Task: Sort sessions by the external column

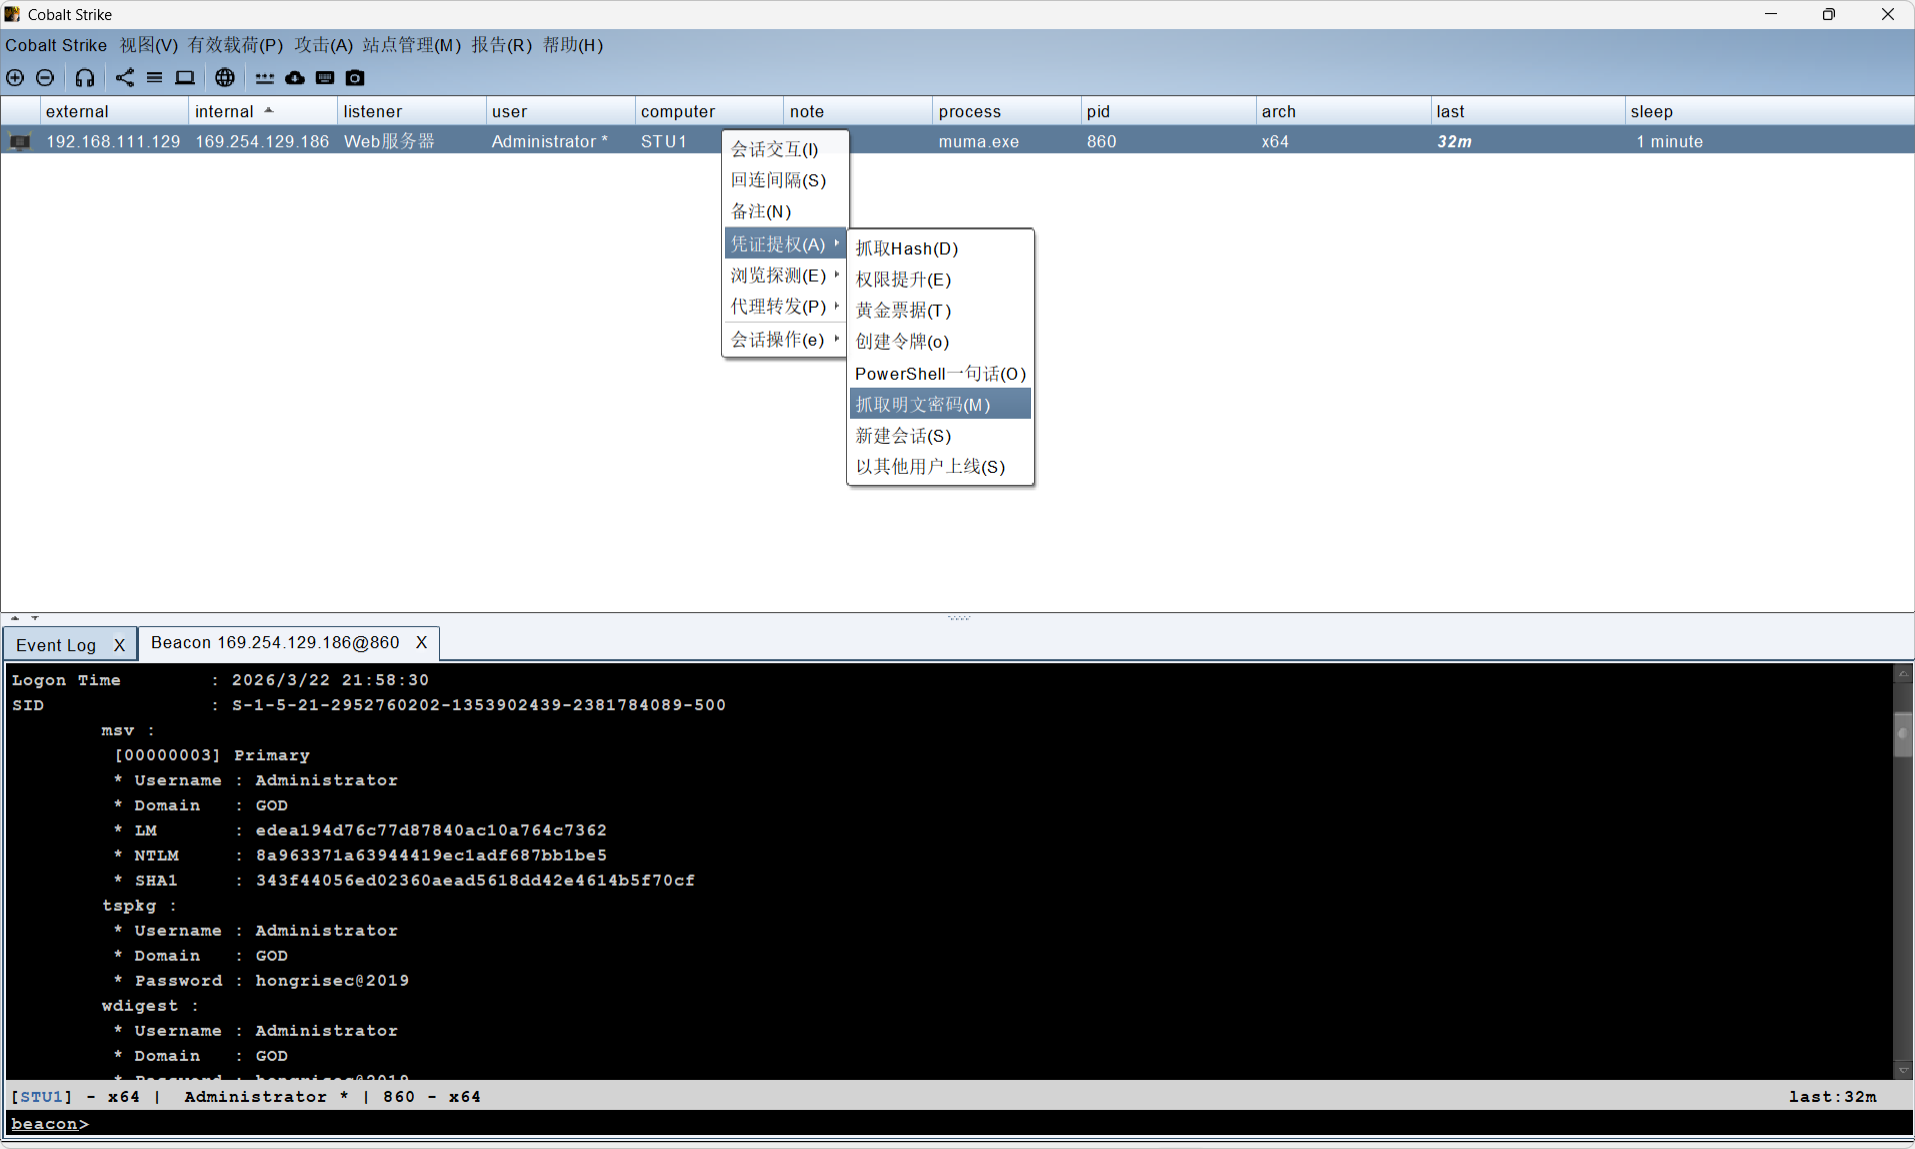Action: (114, 111)
